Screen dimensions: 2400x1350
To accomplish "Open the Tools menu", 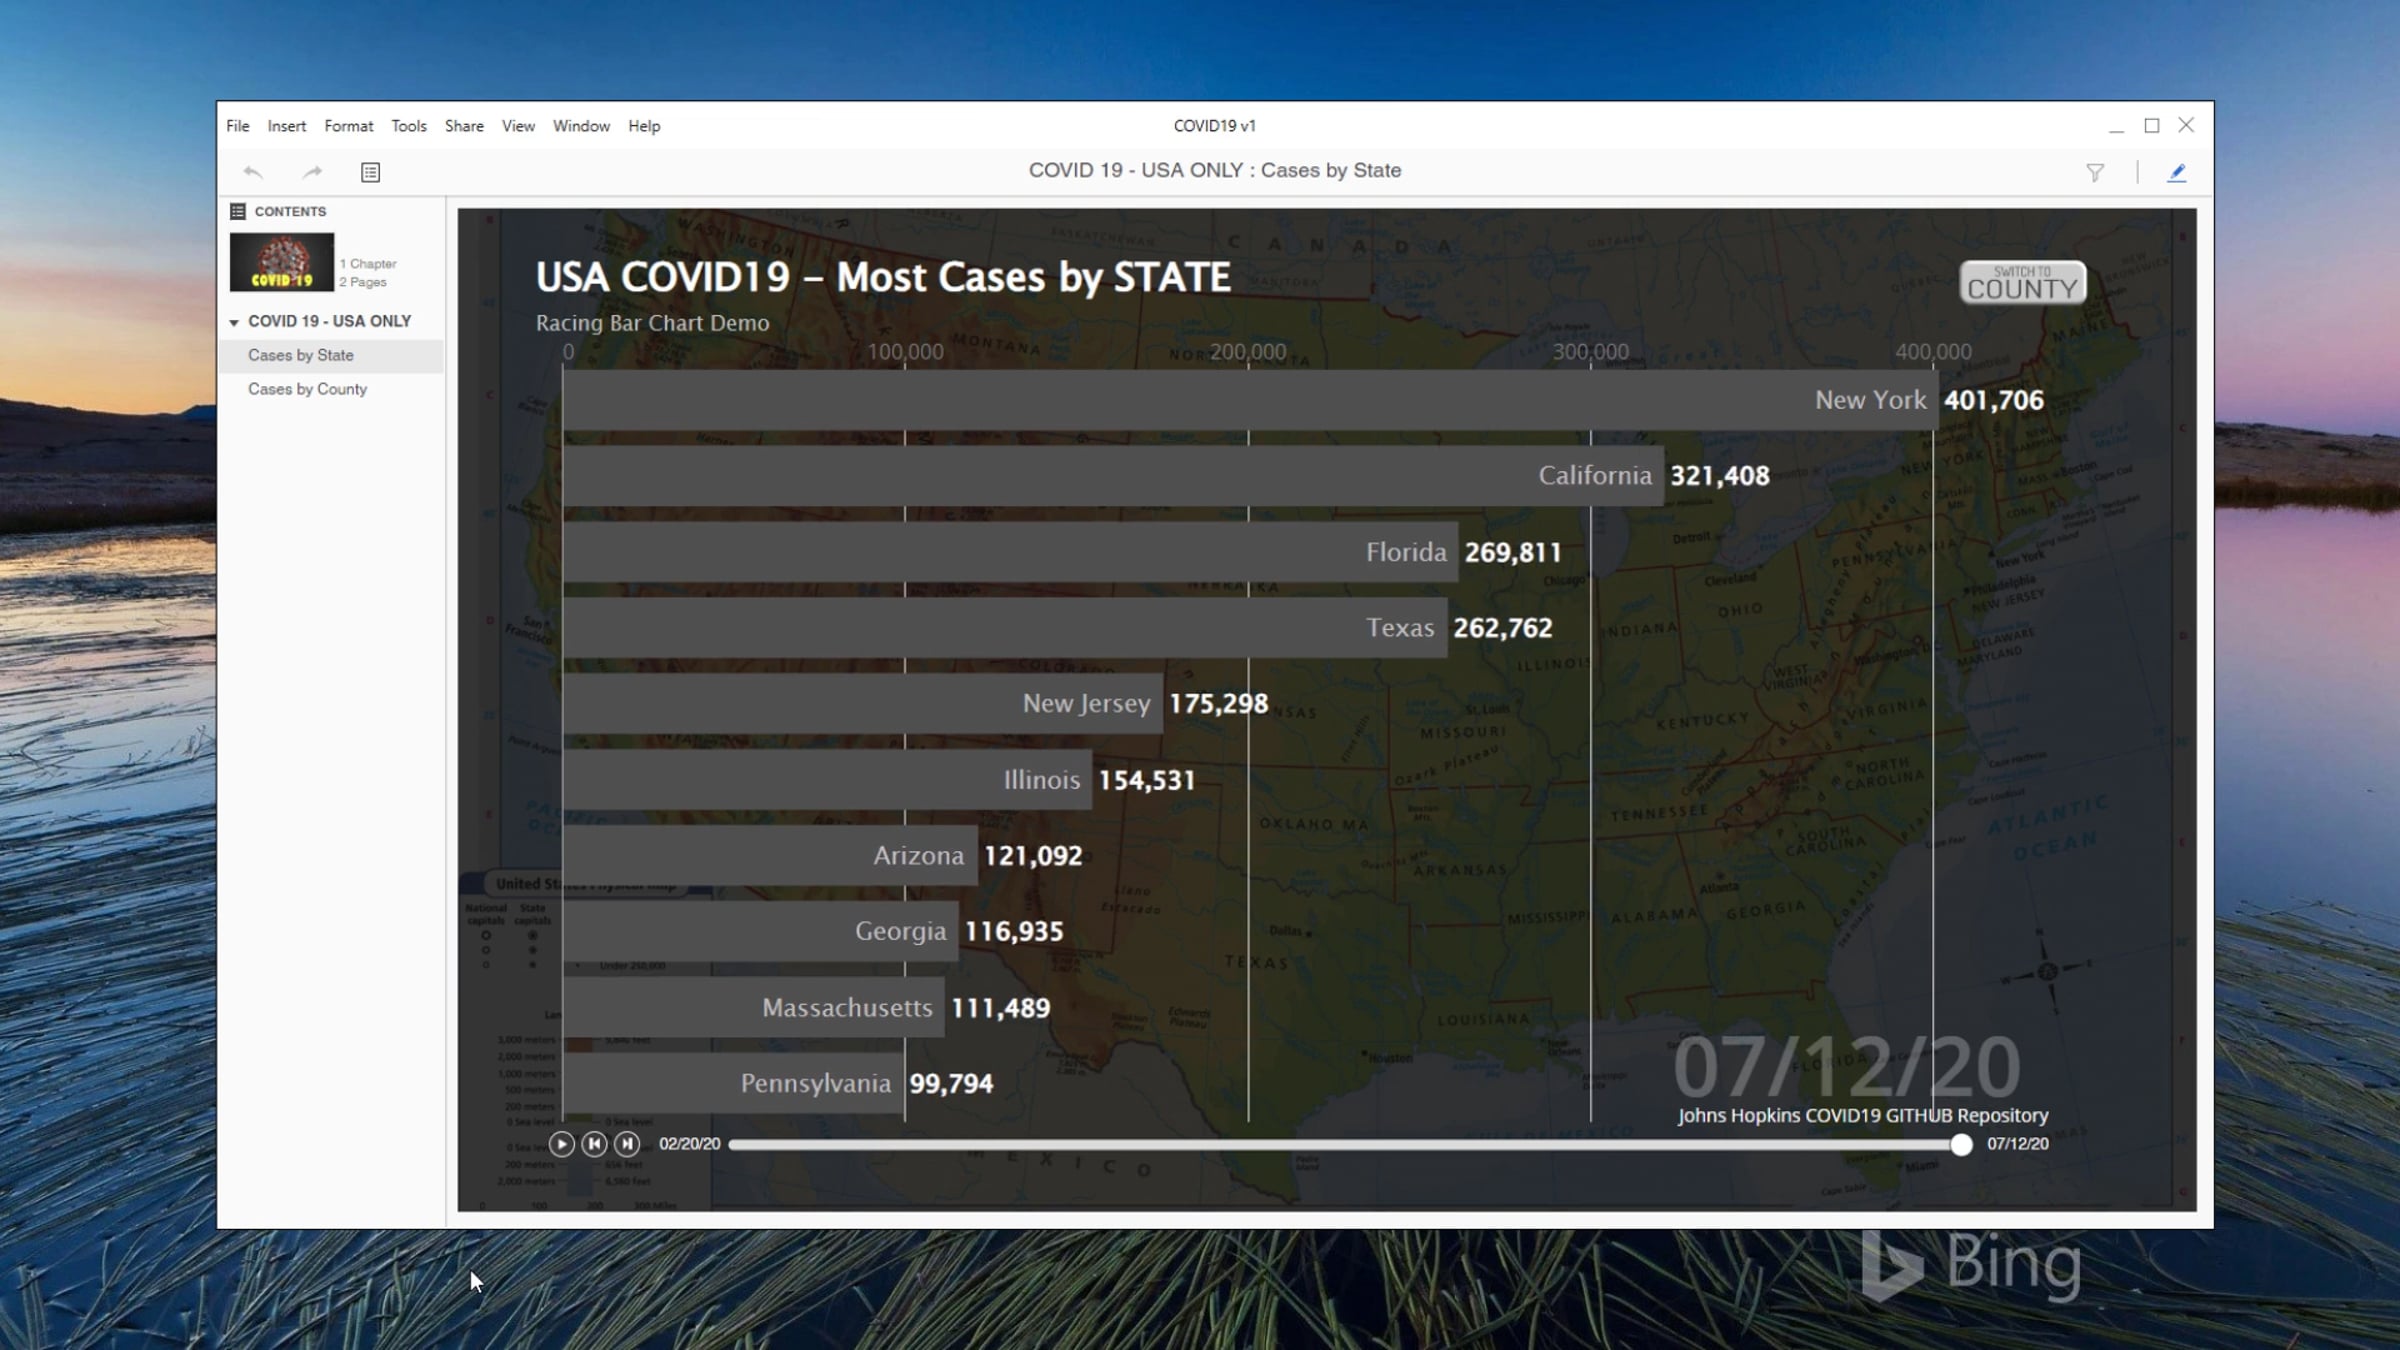I will coord(408,126).
